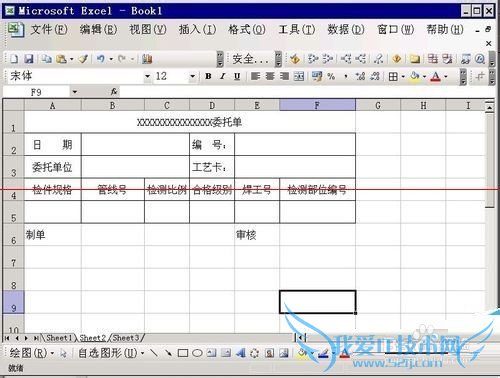Viewport: 500px width, 378px height.
Task: Apply currency style format
Action: click(317, 76)
